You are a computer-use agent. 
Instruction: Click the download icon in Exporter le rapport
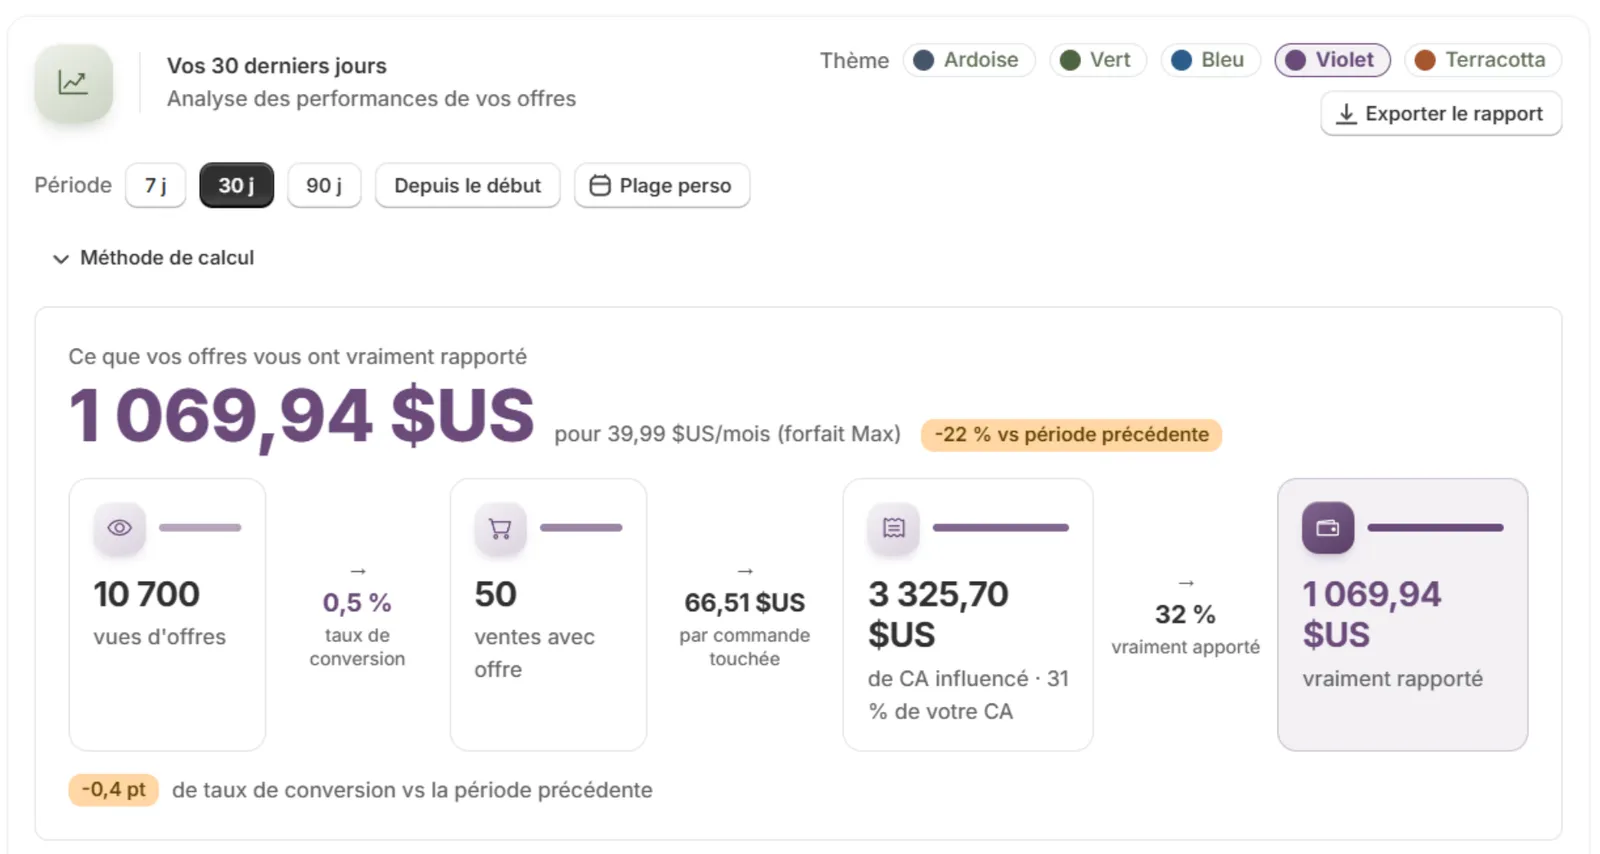point(1346,114)
